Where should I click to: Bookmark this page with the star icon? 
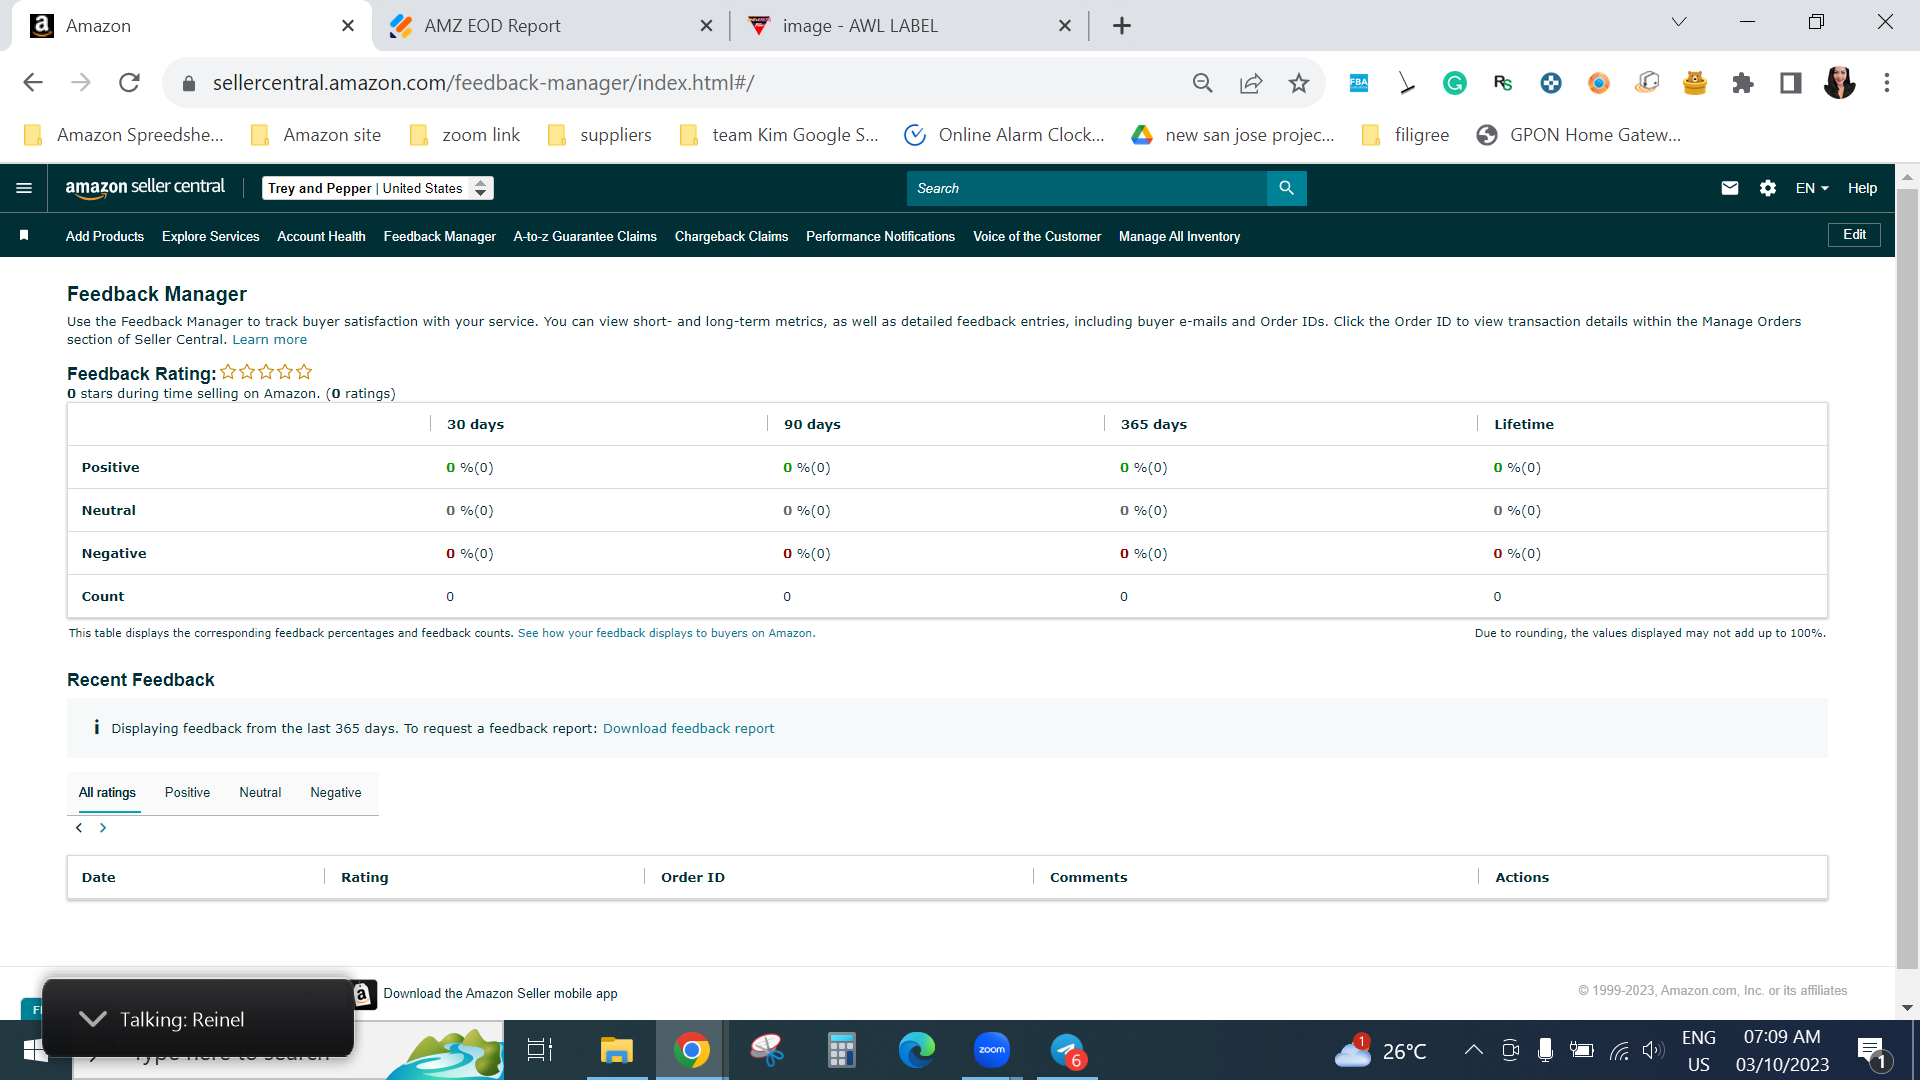coord(1299,83)
